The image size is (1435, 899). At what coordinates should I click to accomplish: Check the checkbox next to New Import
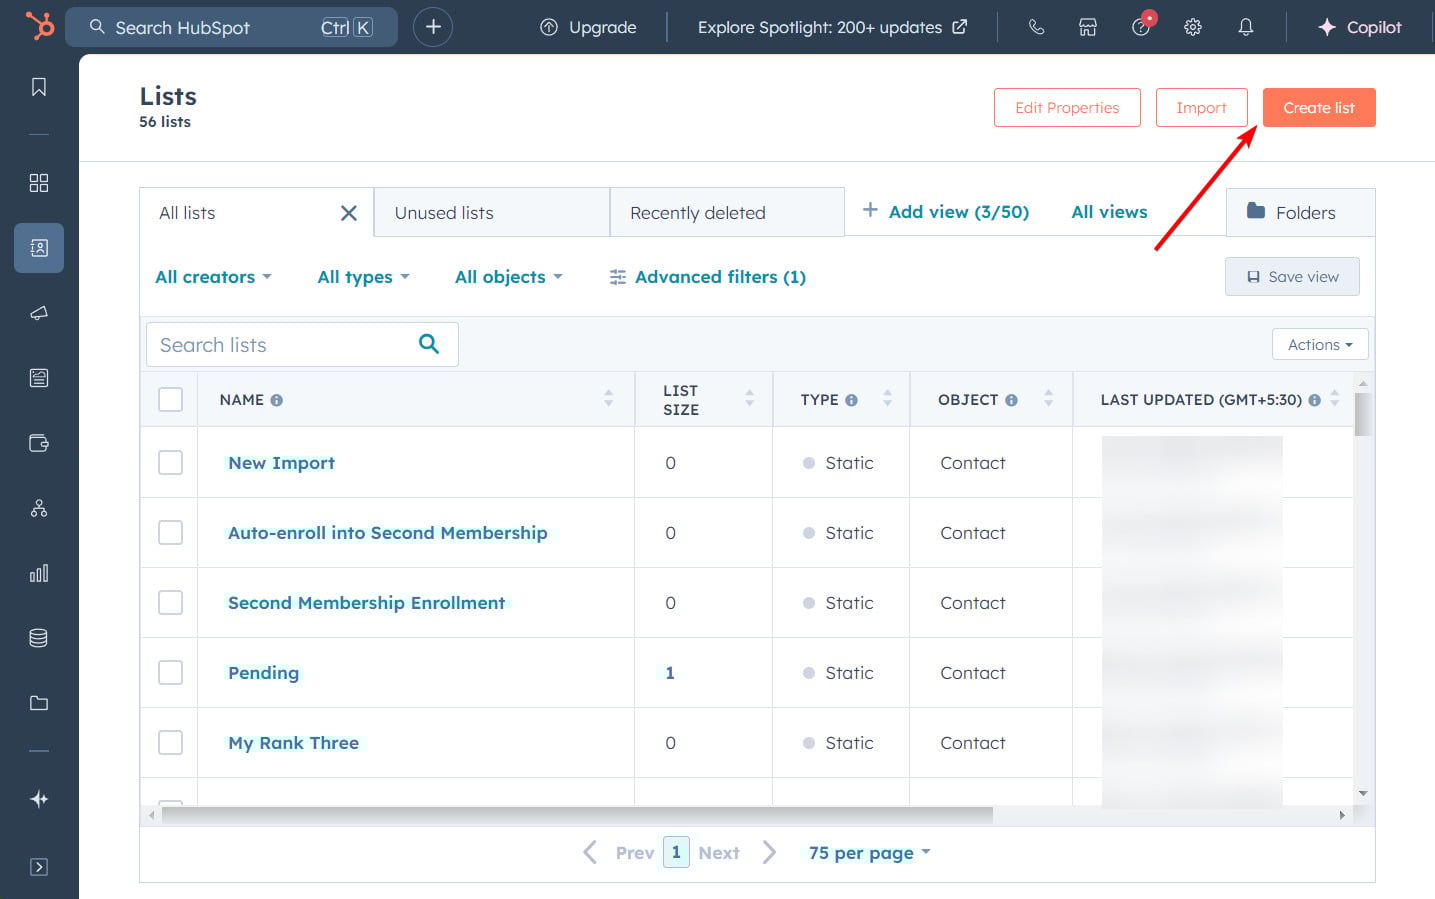(170, 462)
